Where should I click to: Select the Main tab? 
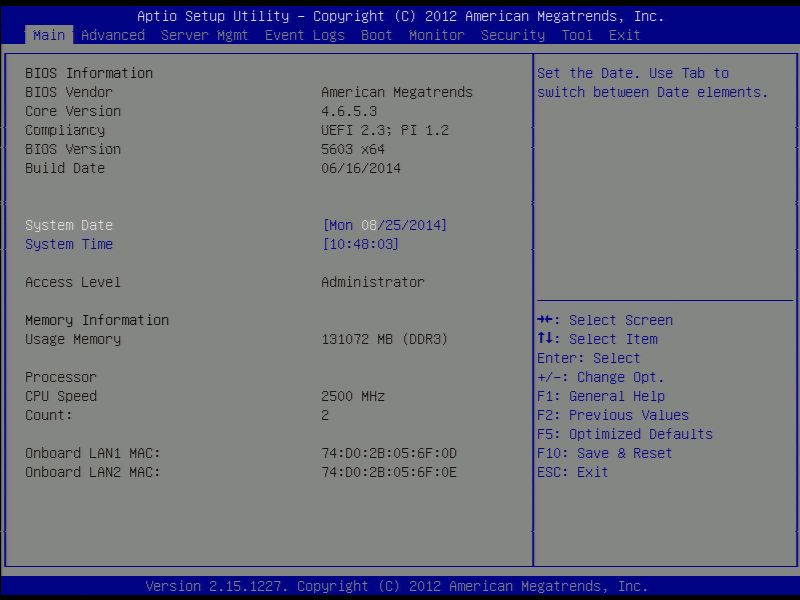pyautogui.click(x=48, y=35)
